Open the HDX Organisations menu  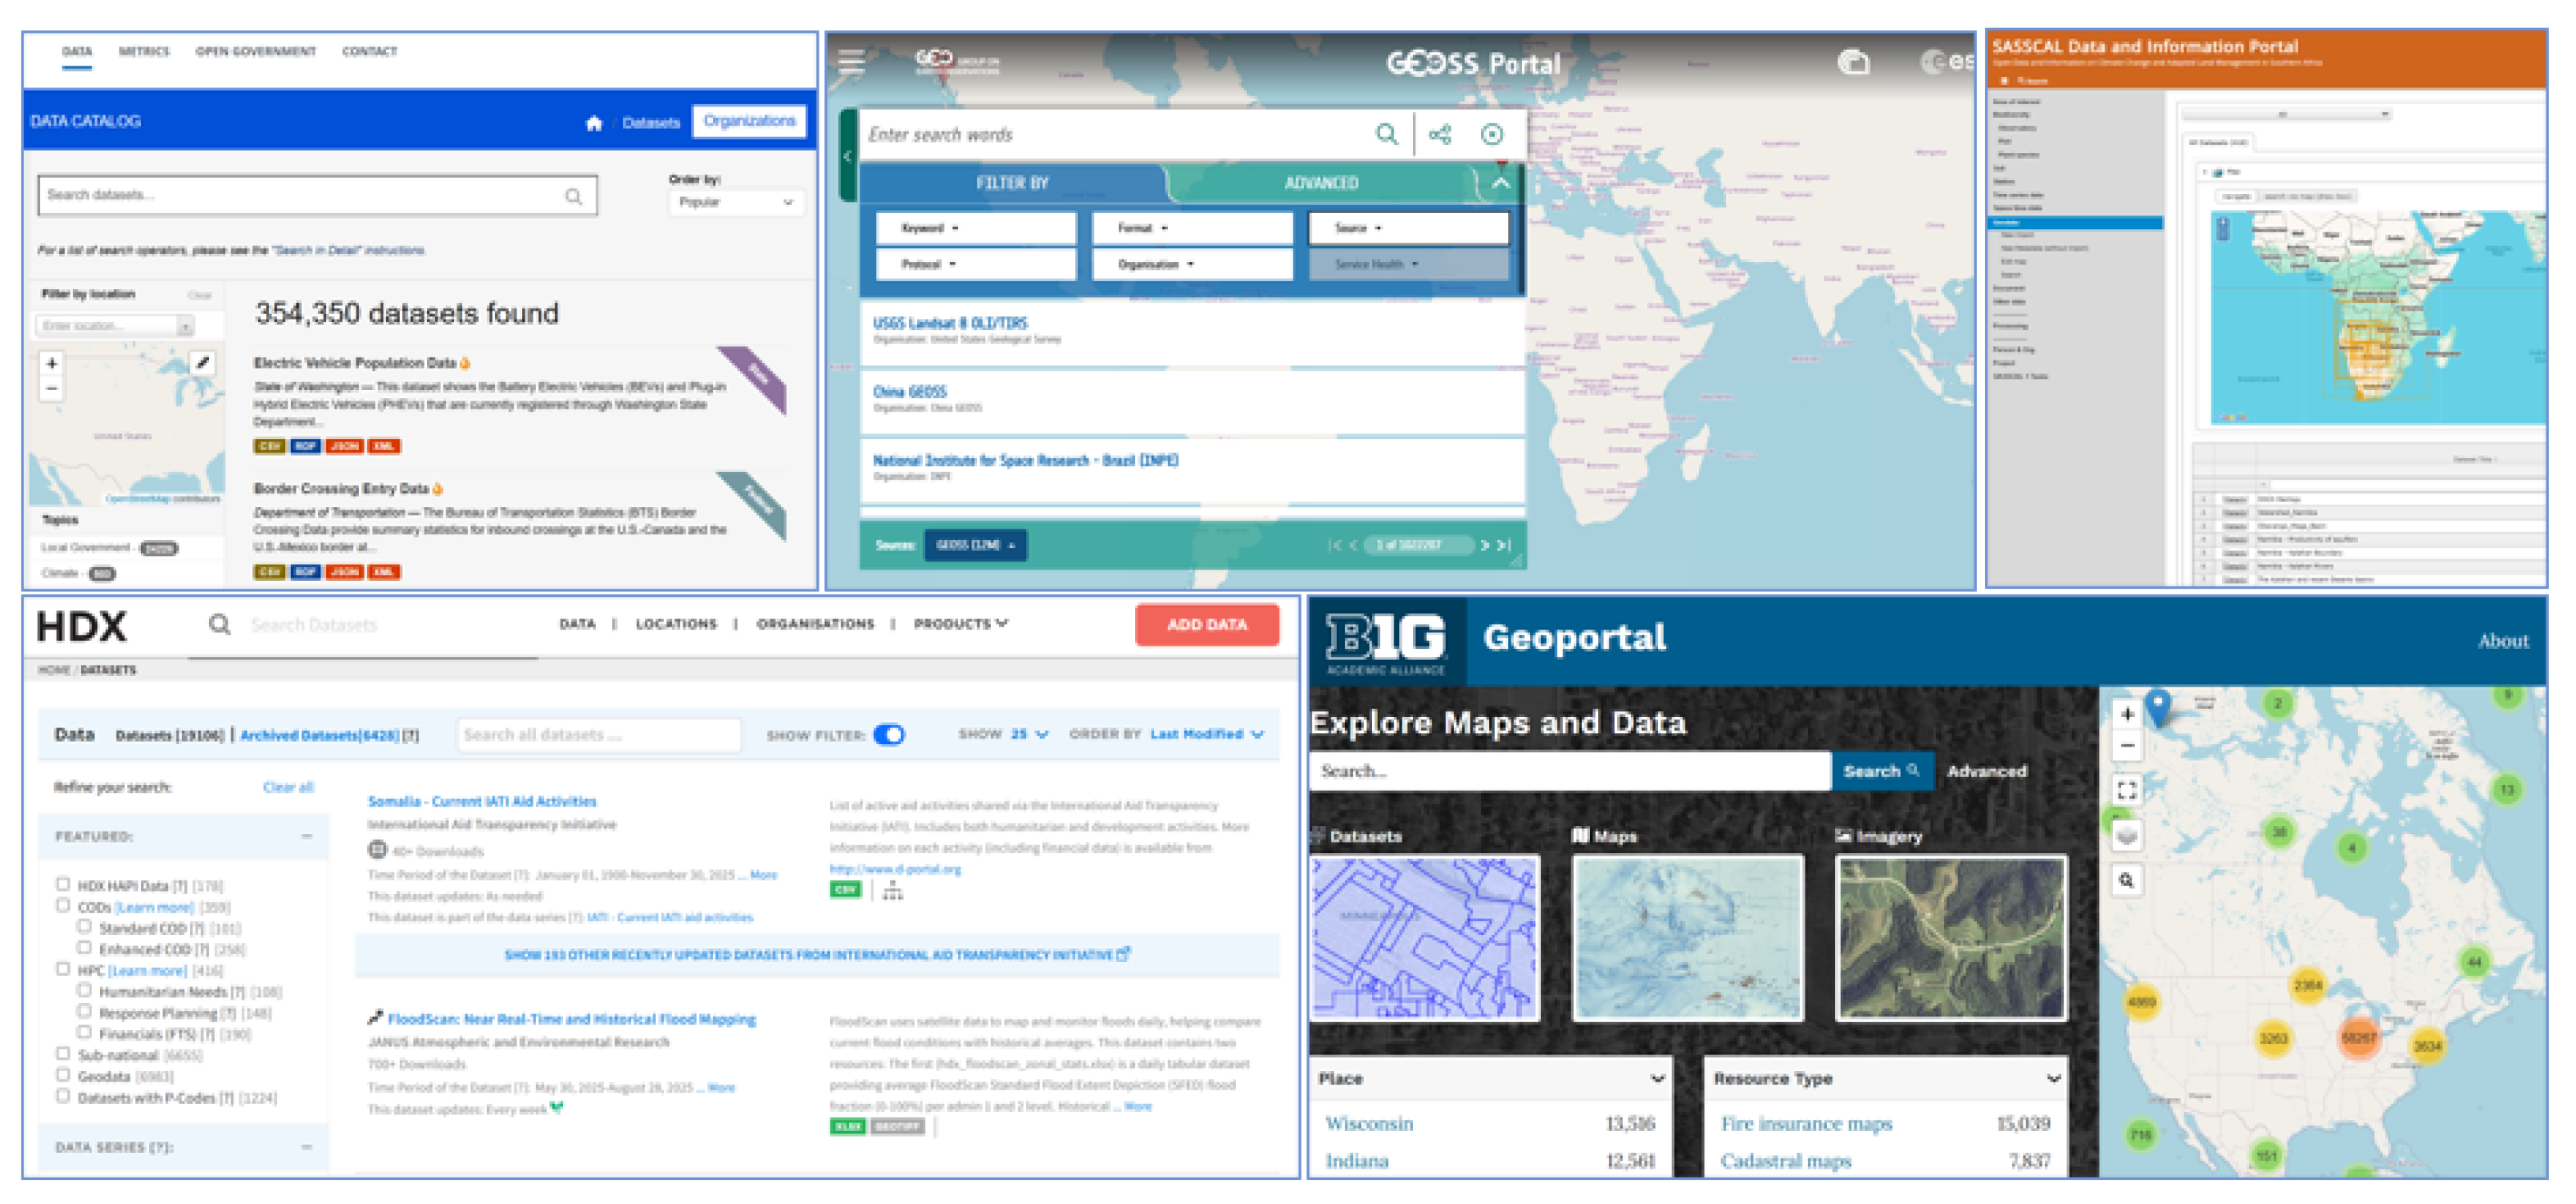[x=815, y=624]
